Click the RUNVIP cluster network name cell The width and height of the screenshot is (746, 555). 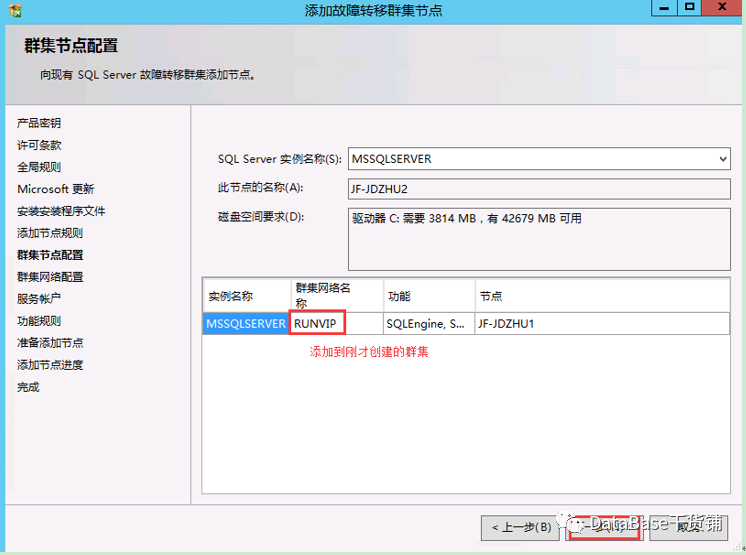click(336, 323)
